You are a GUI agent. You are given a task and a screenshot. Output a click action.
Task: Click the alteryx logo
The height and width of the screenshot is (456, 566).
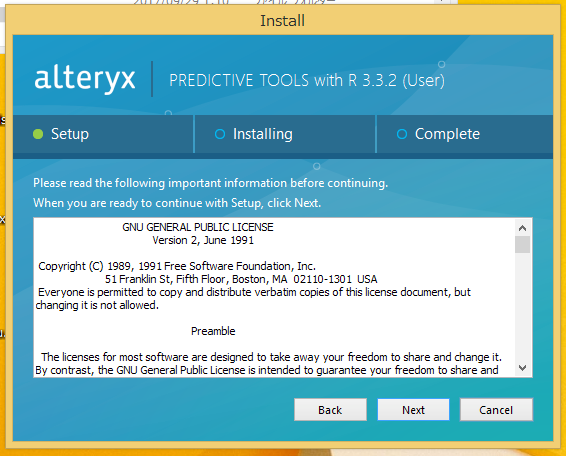tap(85, 79)
